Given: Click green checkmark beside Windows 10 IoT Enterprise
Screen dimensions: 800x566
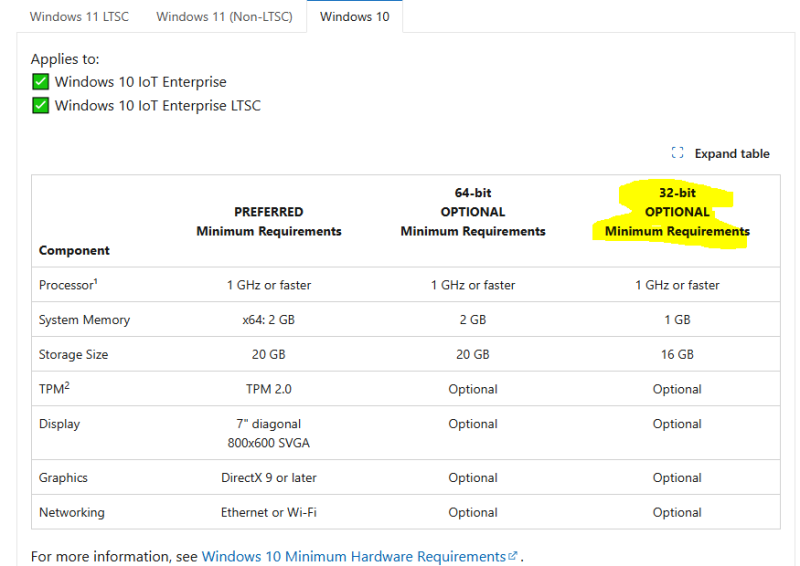Looking at the screenshot, I should pyautogui.click(x=40, y=82).
